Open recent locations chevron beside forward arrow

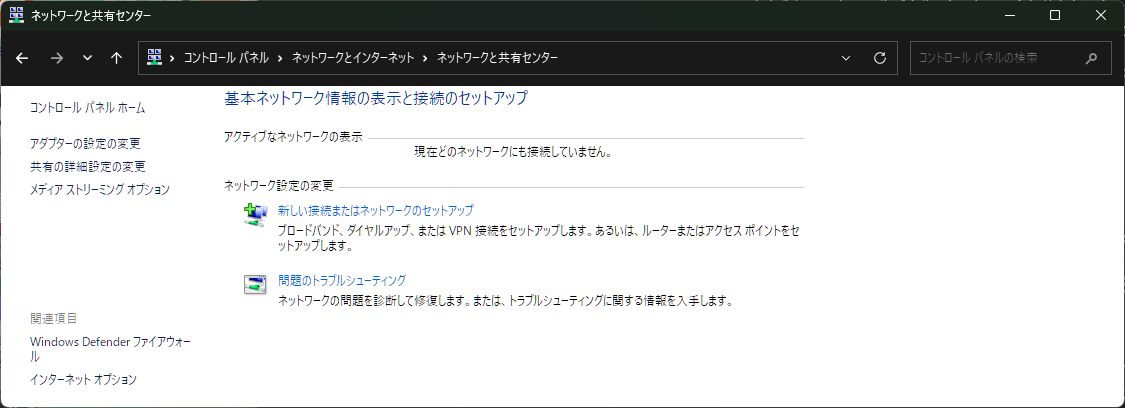click(x=88, y=58)
